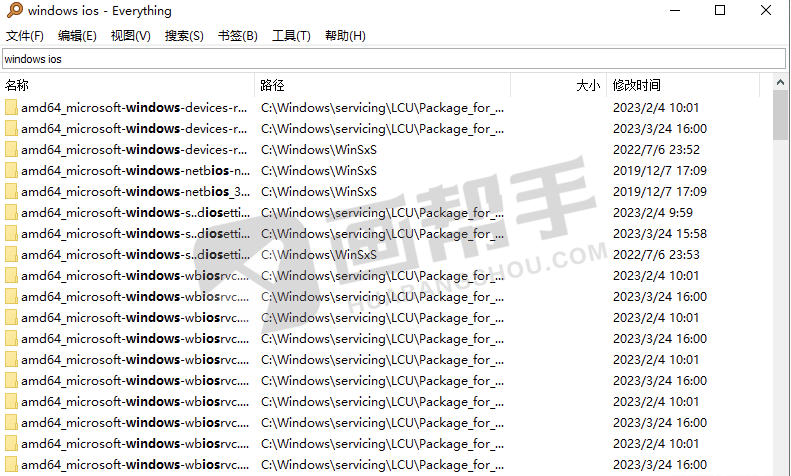Click the modified date 2023/3/24 15:58
Viewport: 791px width, 476px height.
click(660, 233)
